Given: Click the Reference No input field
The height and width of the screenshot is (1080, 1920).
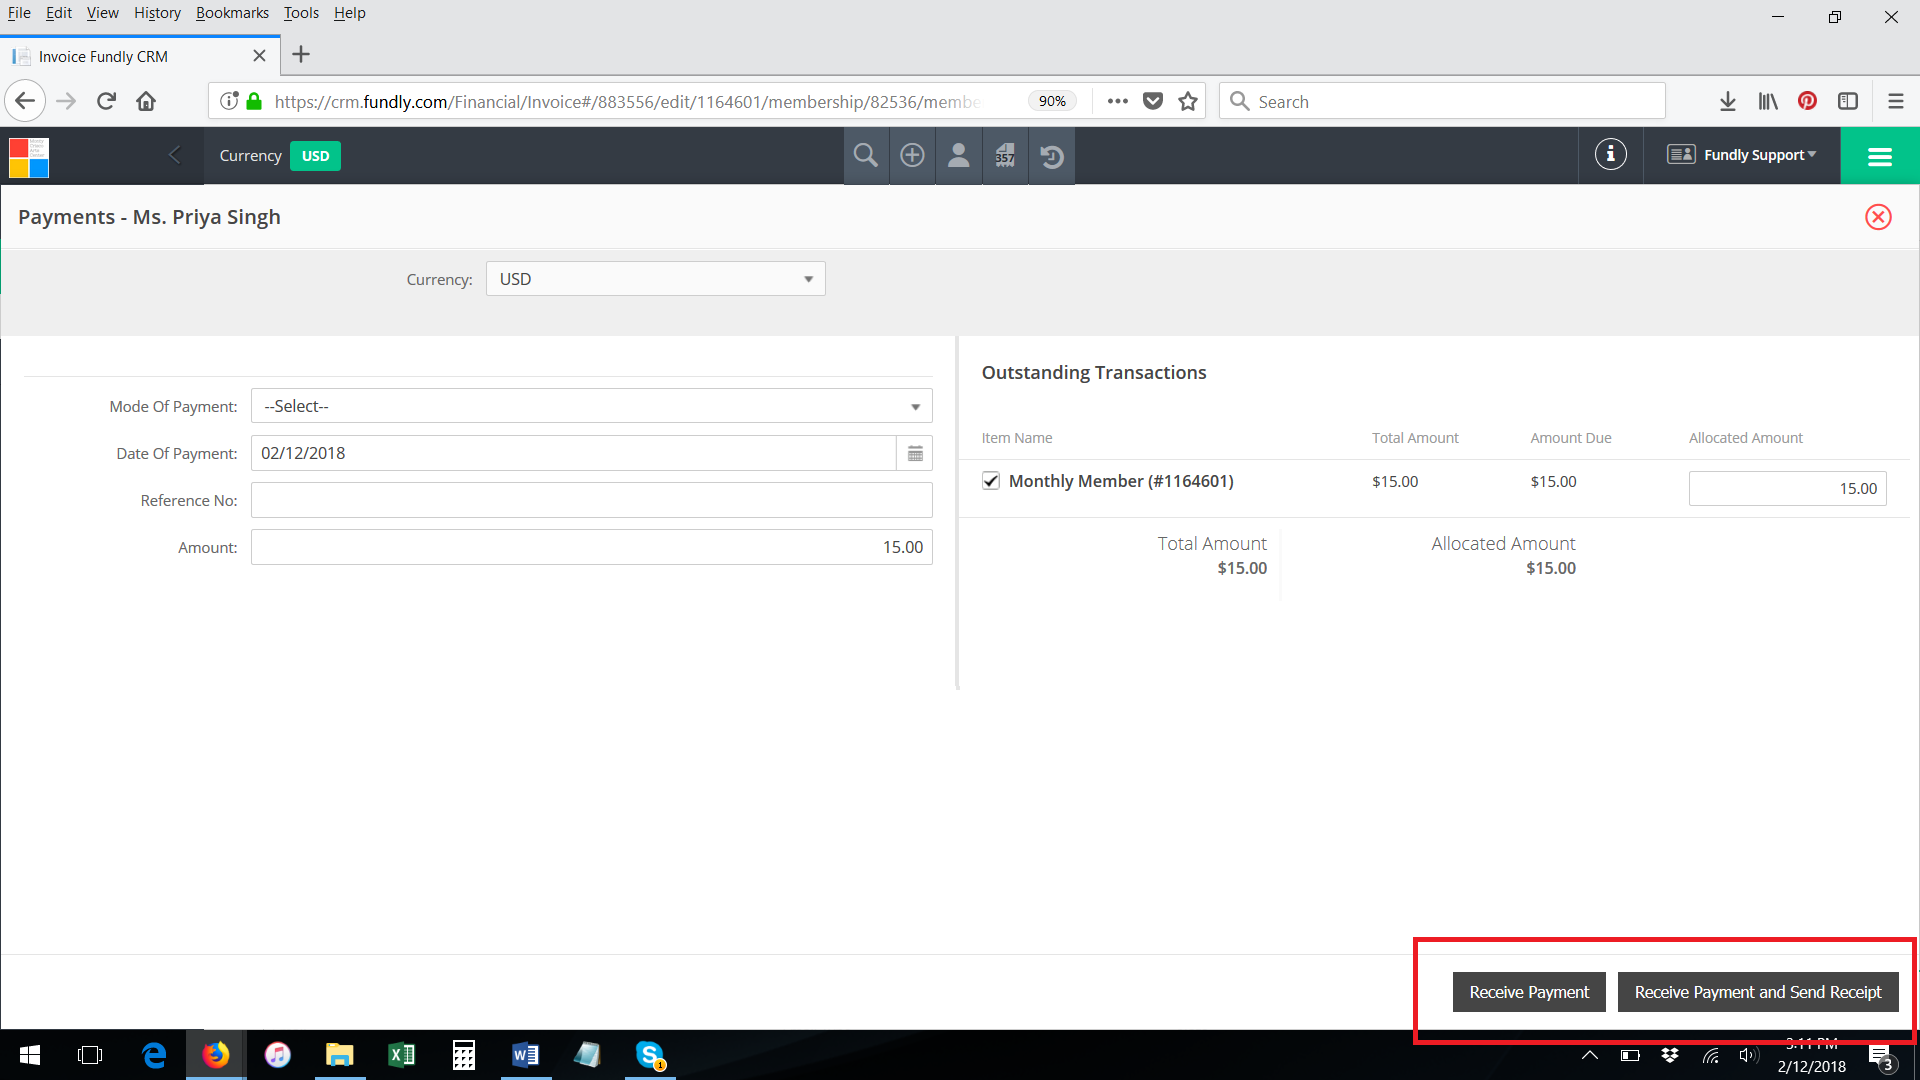Looking at the screenshot, I should (x=592, y=500).
